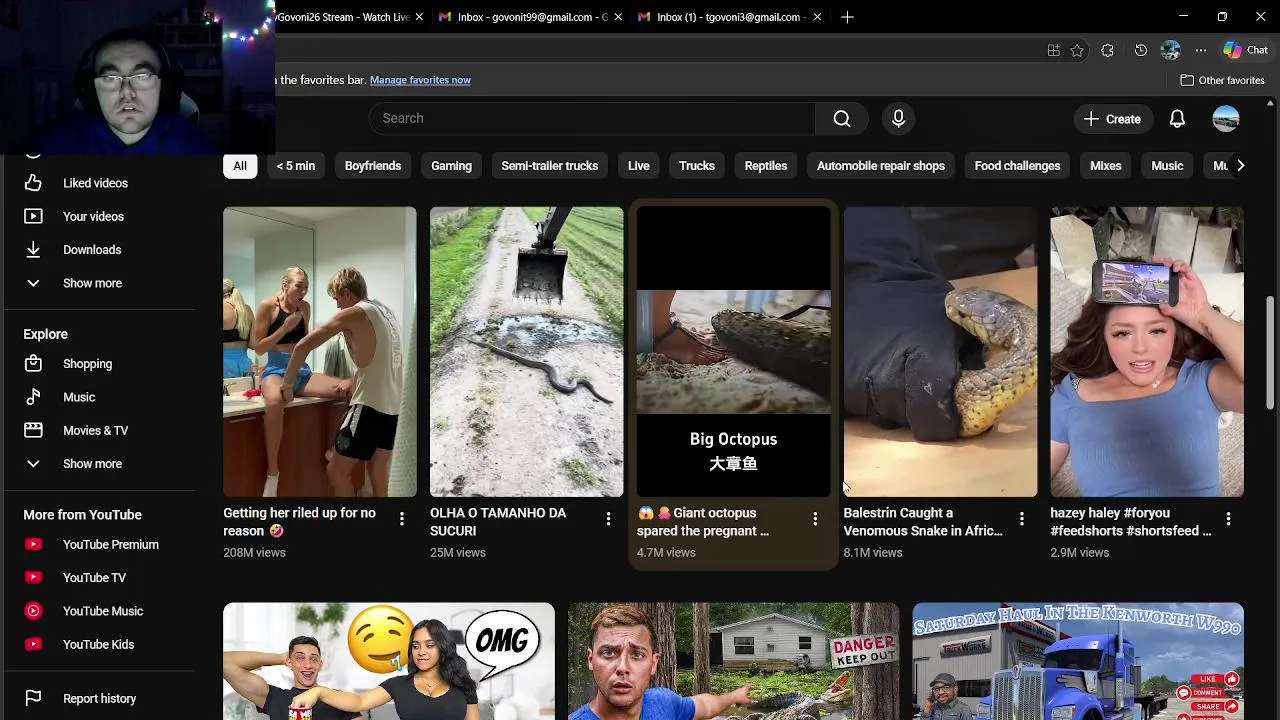Image resolution: width=1280 pixels, height=720 pixels.
Task: Select the Food challenges chip
Action: click(1017, 166)
